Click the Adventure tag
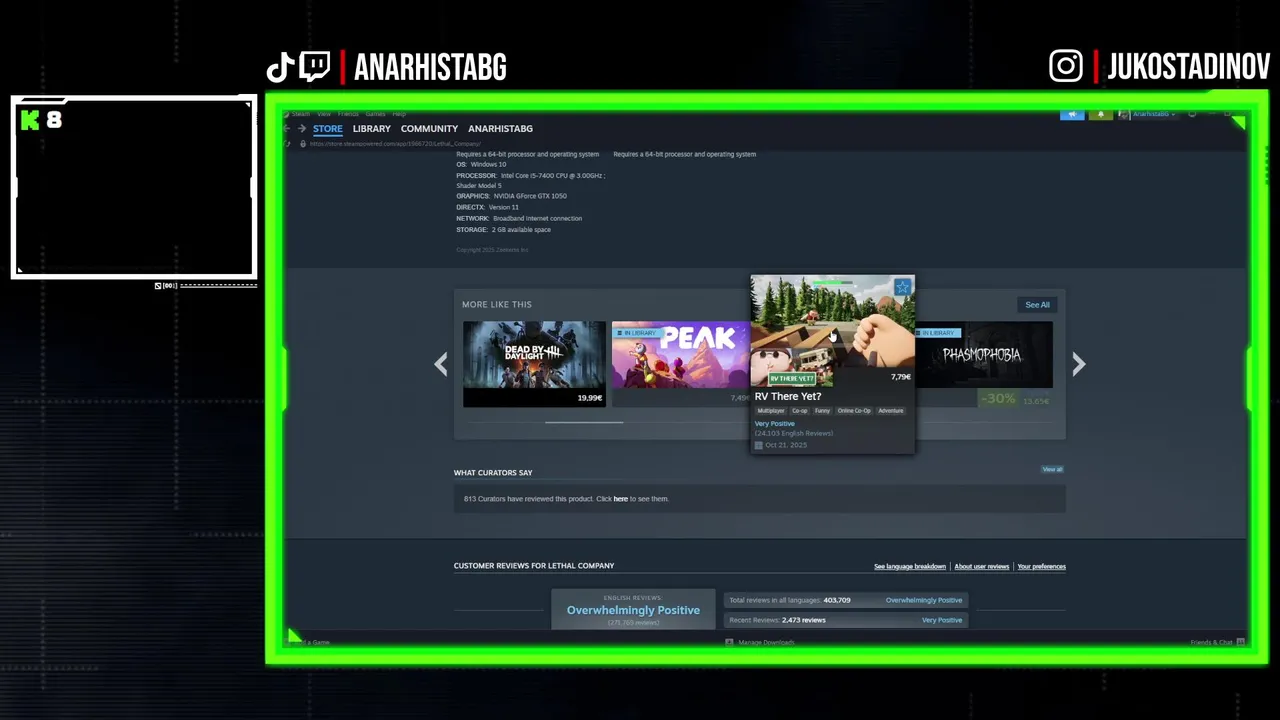Viewport: 1280px width, 720px height. 891,411
